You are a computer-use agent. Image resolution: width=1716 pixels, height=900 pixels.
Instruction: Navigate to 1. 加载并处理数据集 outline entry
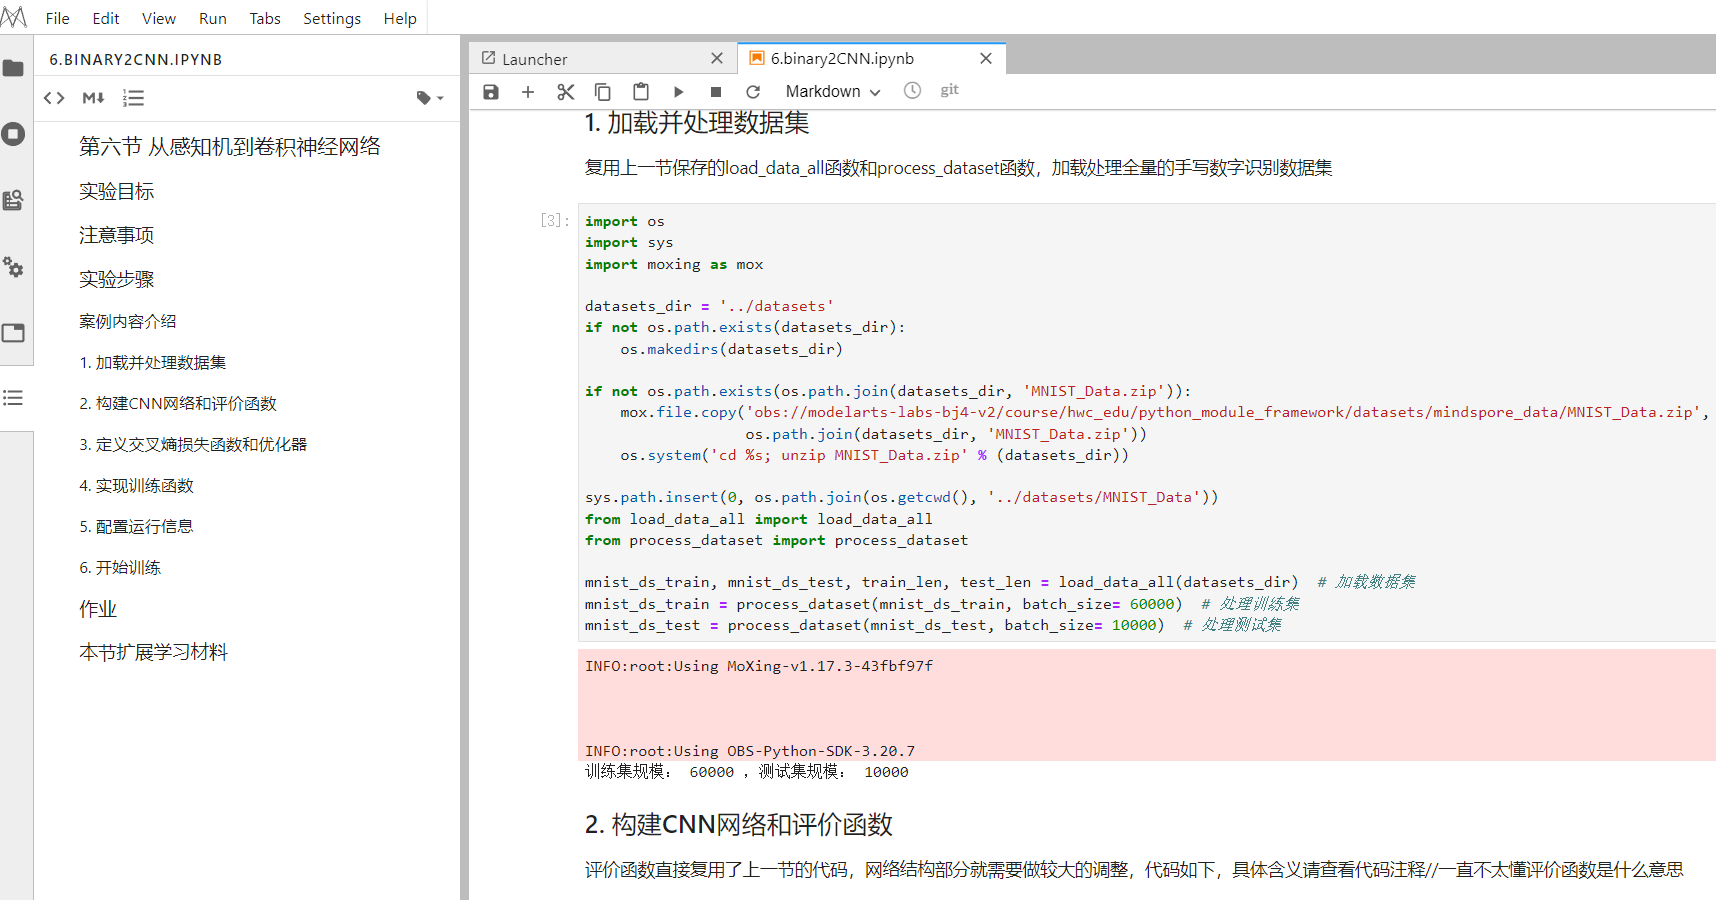coord(153,362)
